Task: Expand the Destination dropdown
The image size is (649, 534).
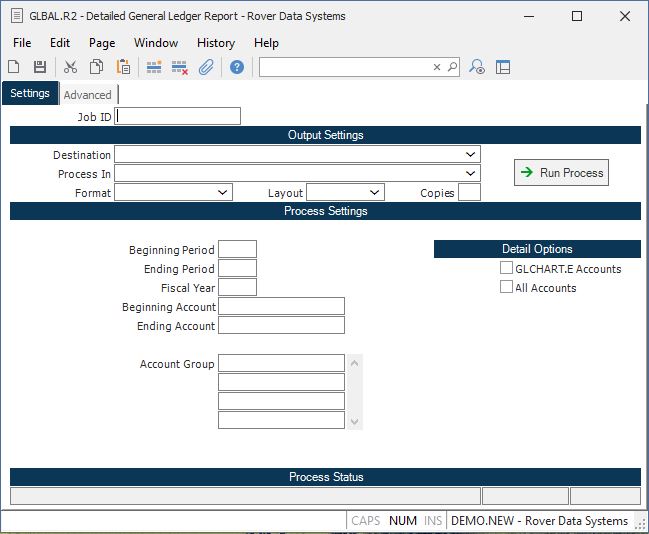Action: 470,155
